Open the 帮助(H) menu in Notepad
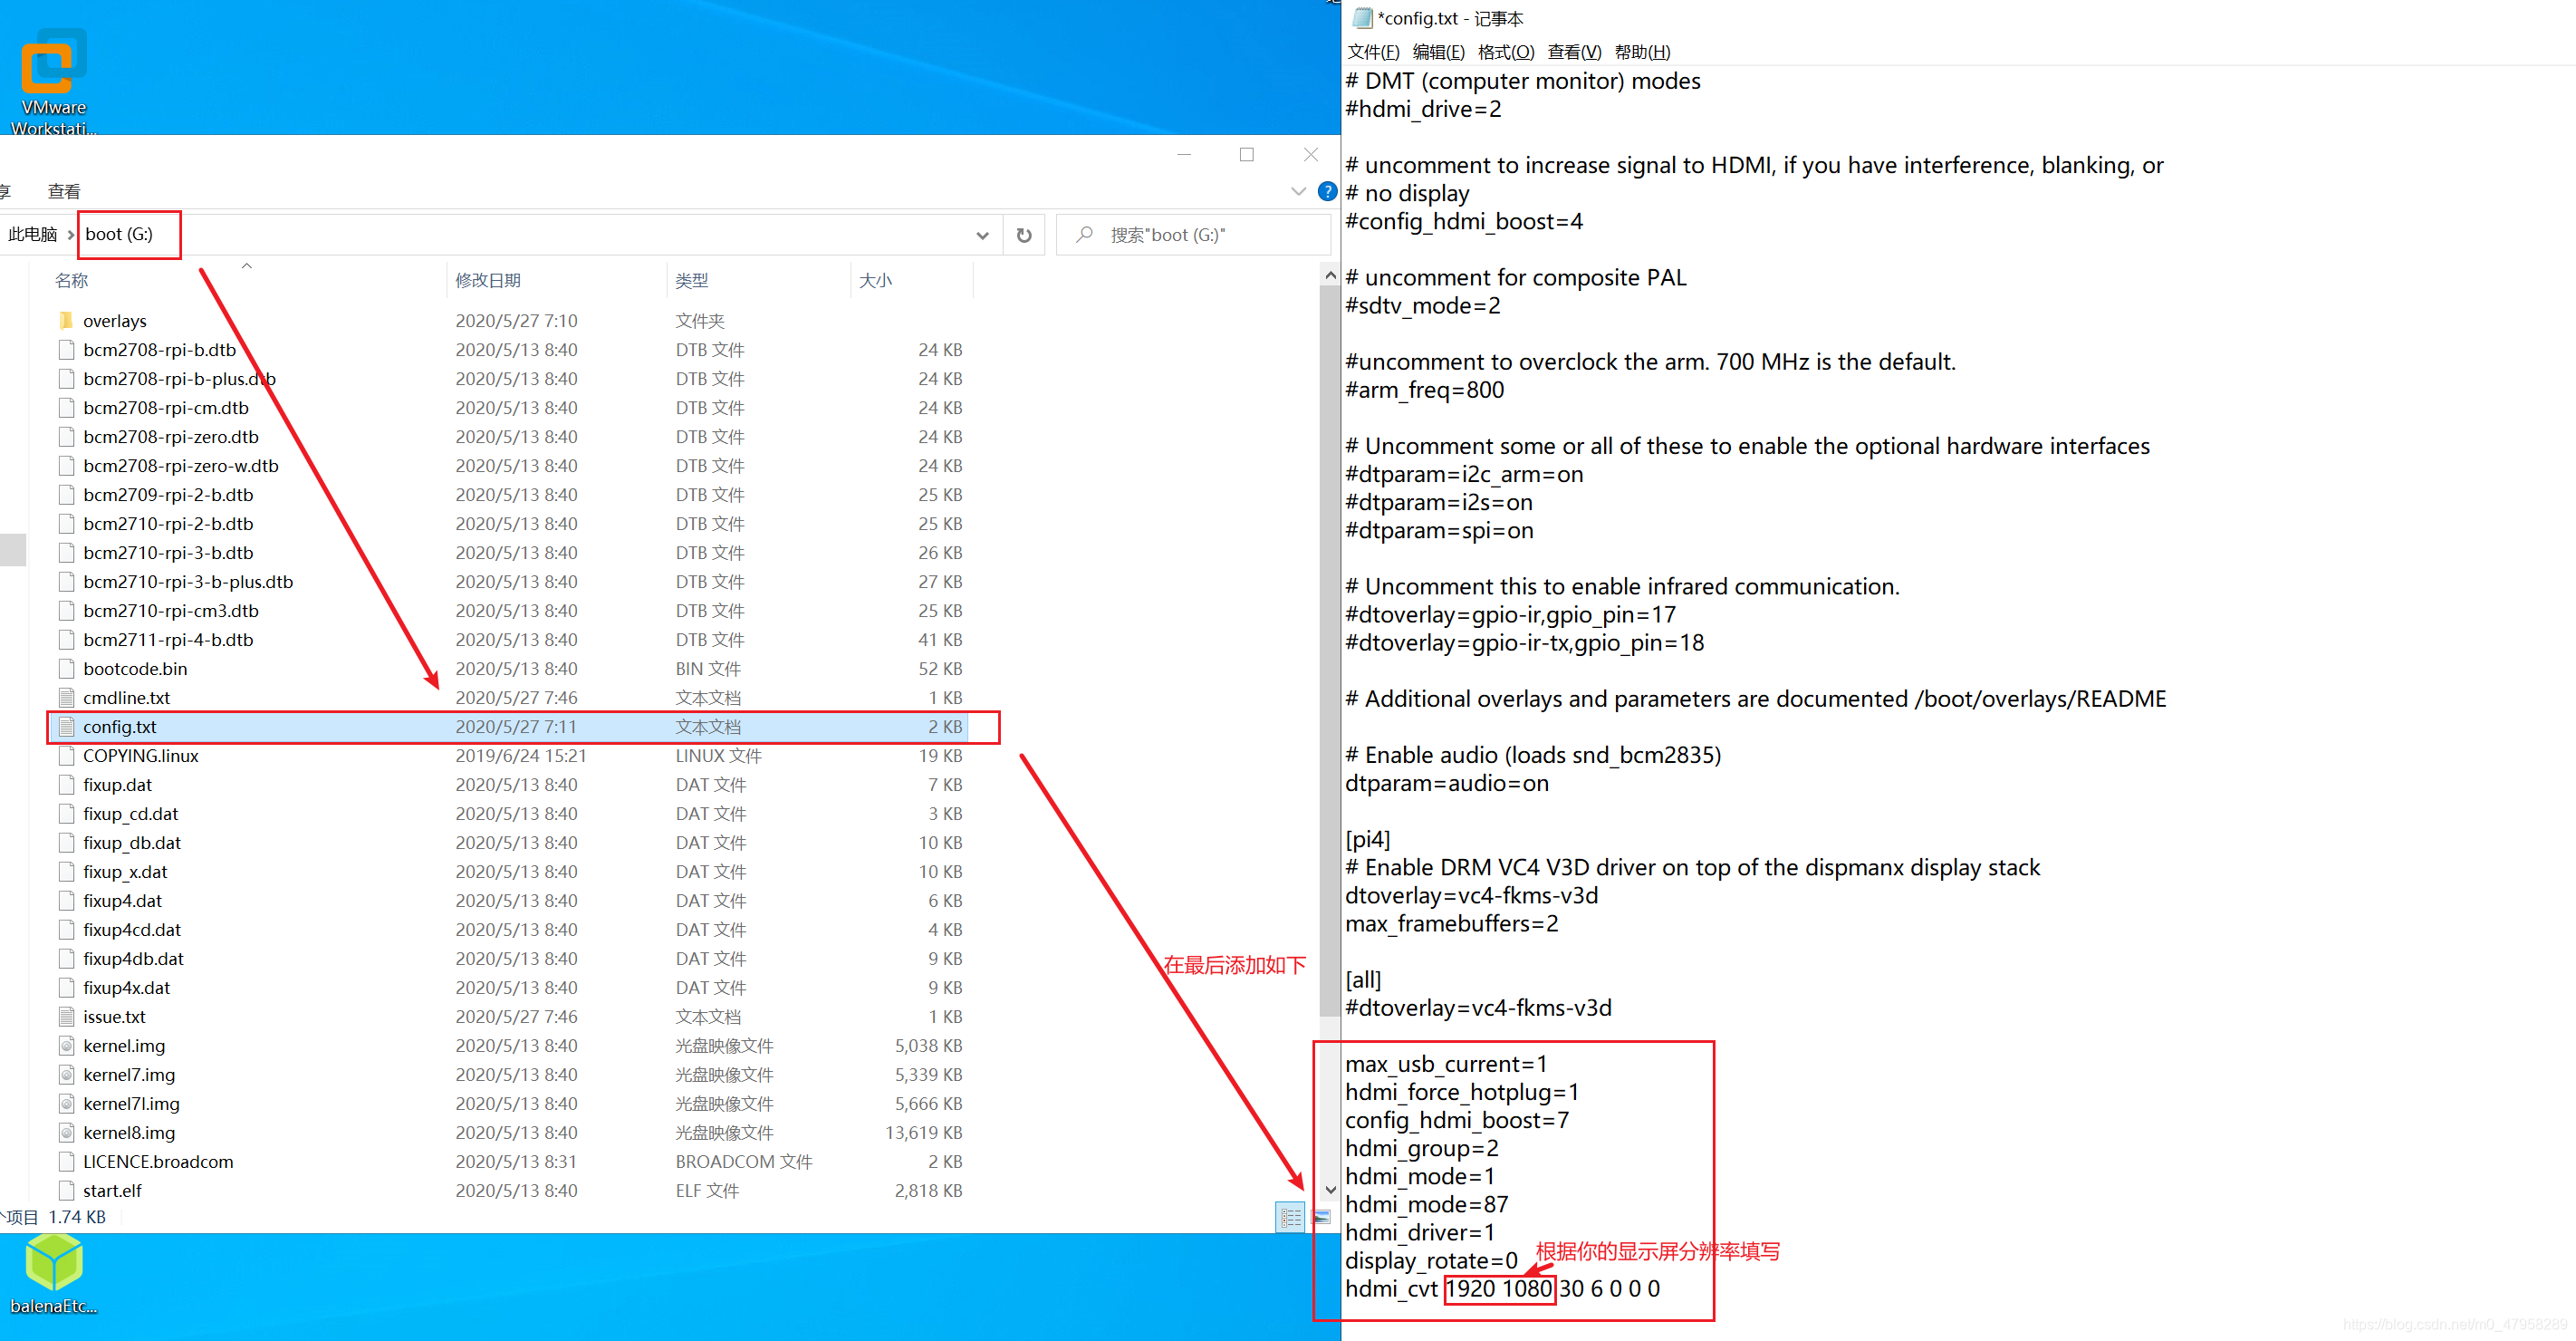 coord(1642,52)
